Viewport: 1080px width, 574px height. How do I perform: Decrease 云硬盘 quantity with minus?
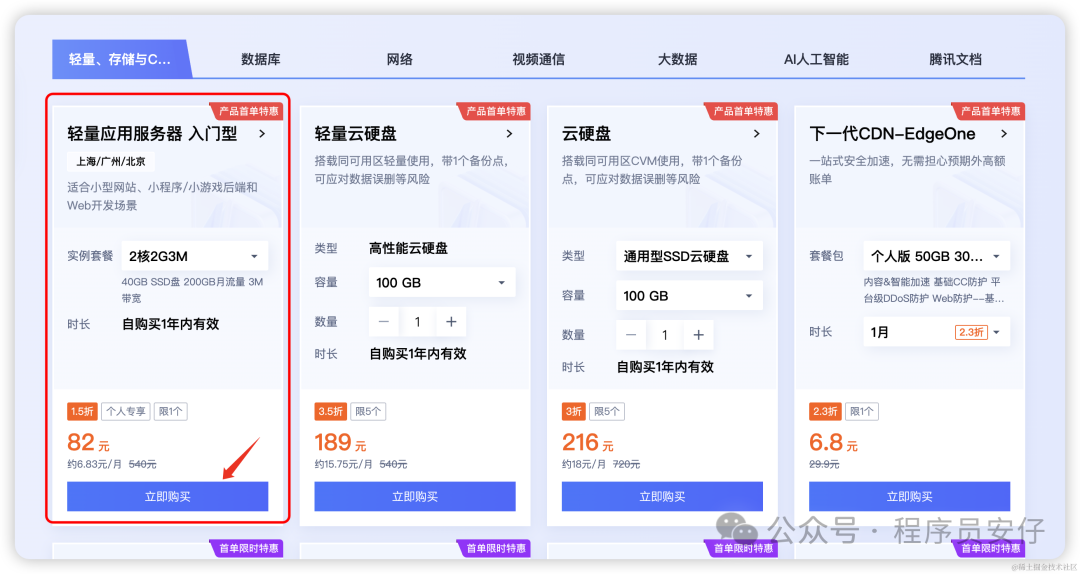click(x=631, y=335)
